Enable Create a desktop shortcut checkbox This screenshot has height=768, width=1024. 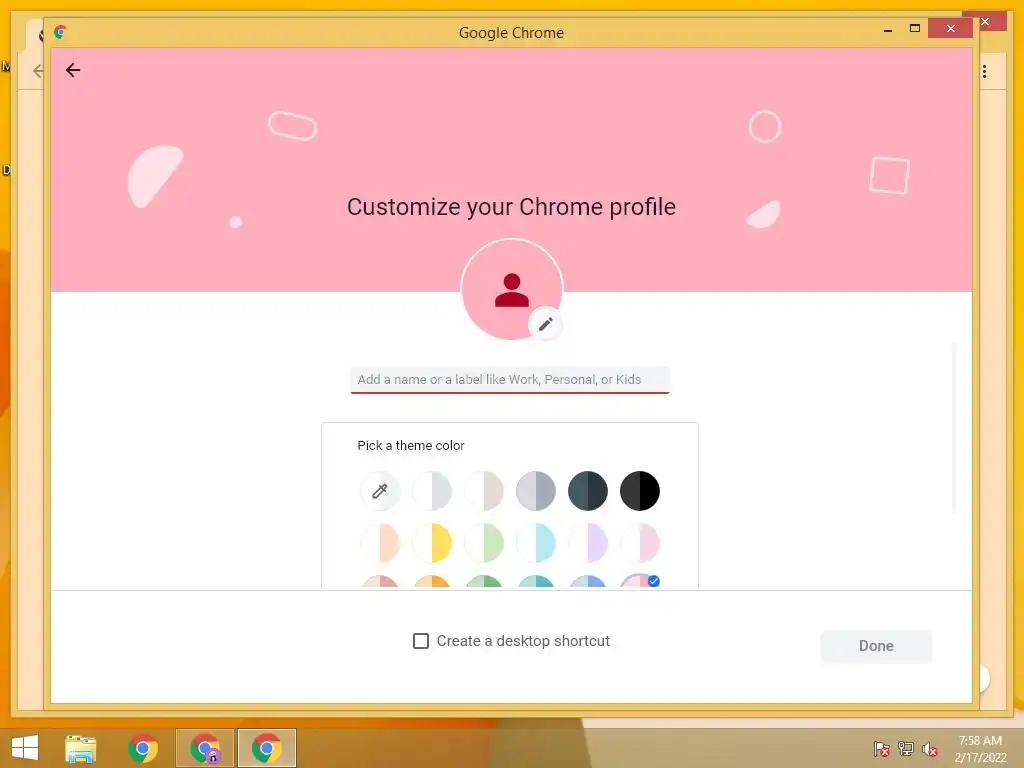point(421,641)
